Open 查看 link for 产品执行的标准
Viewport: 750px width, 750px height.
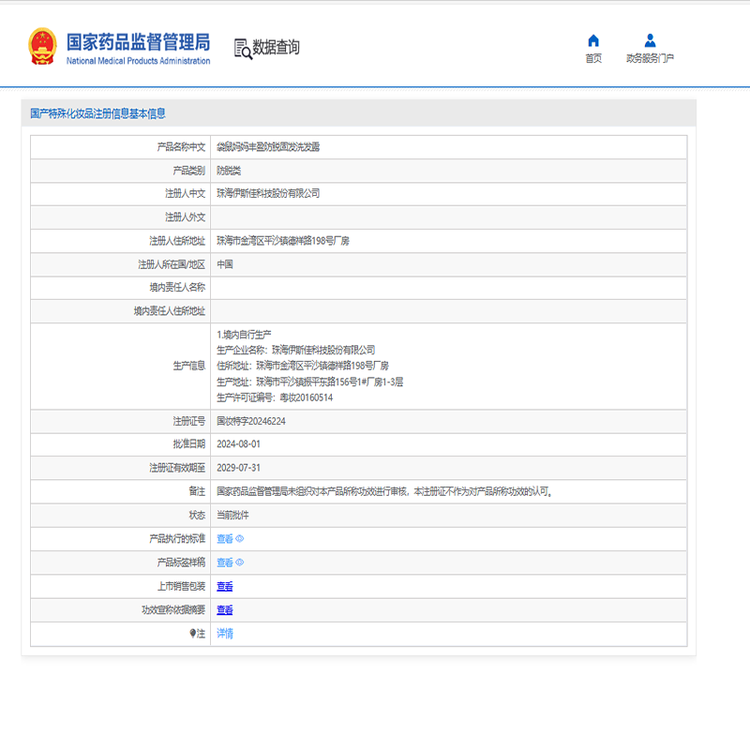[x=225, y=539]
